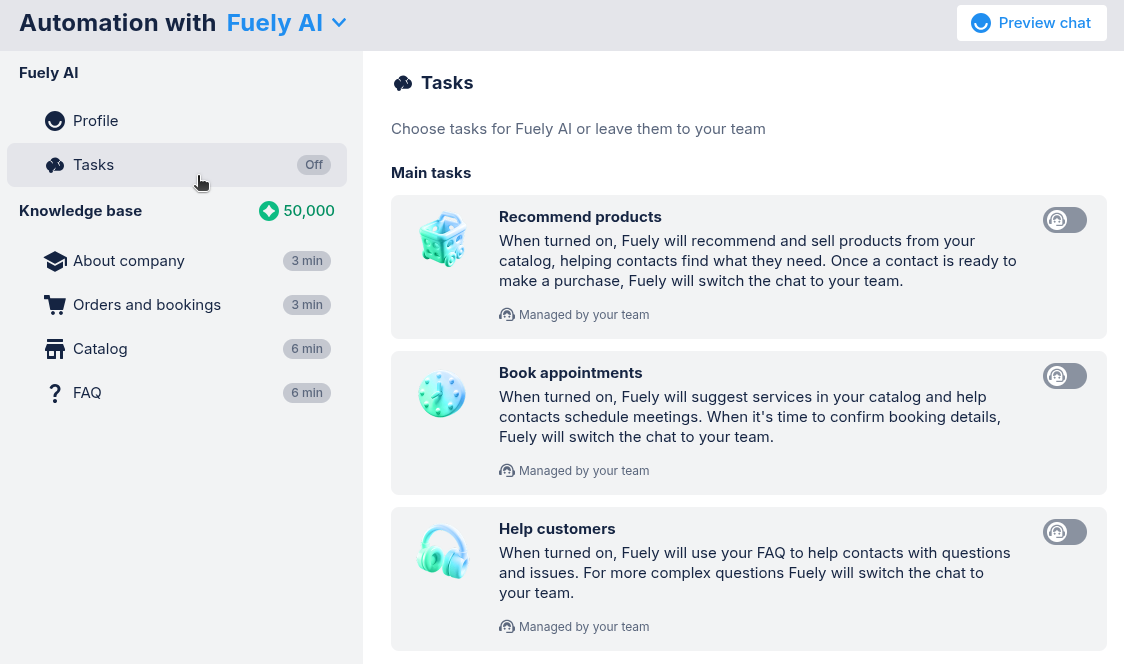
Task: Open the Orders and bookings section
Action: point(147,305)
